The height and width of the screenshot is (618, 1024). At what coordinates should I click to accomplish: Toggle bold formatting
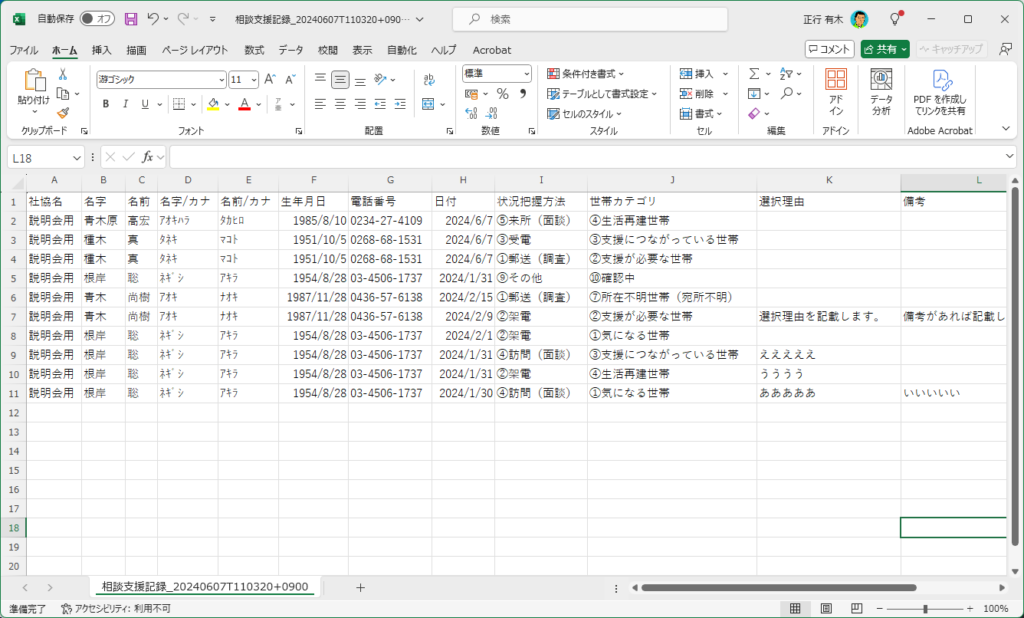(x=105, y=104)
